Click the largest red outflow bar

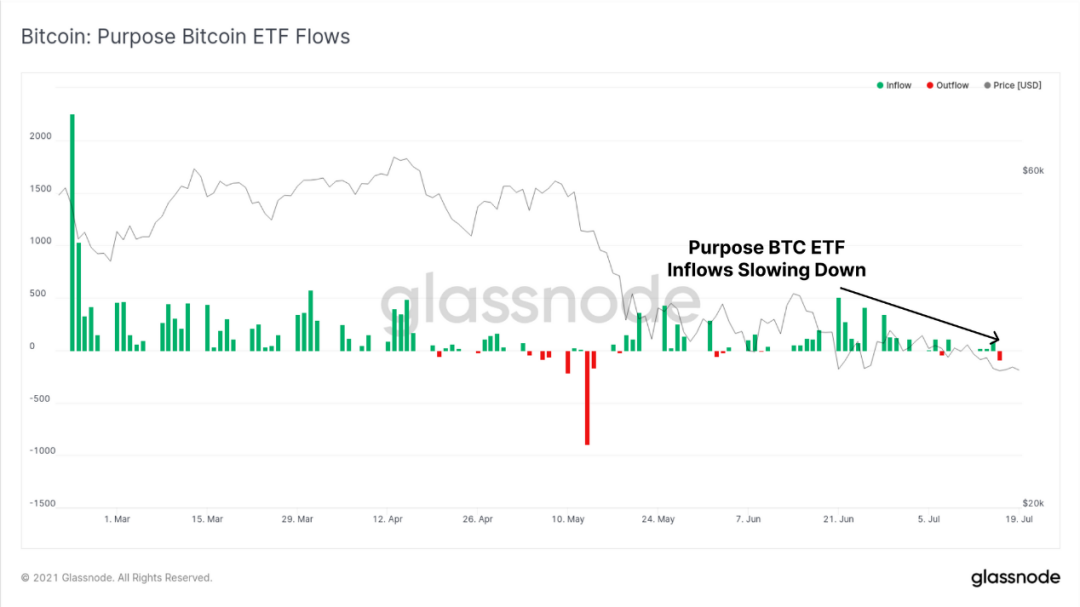tap(587, 398)
